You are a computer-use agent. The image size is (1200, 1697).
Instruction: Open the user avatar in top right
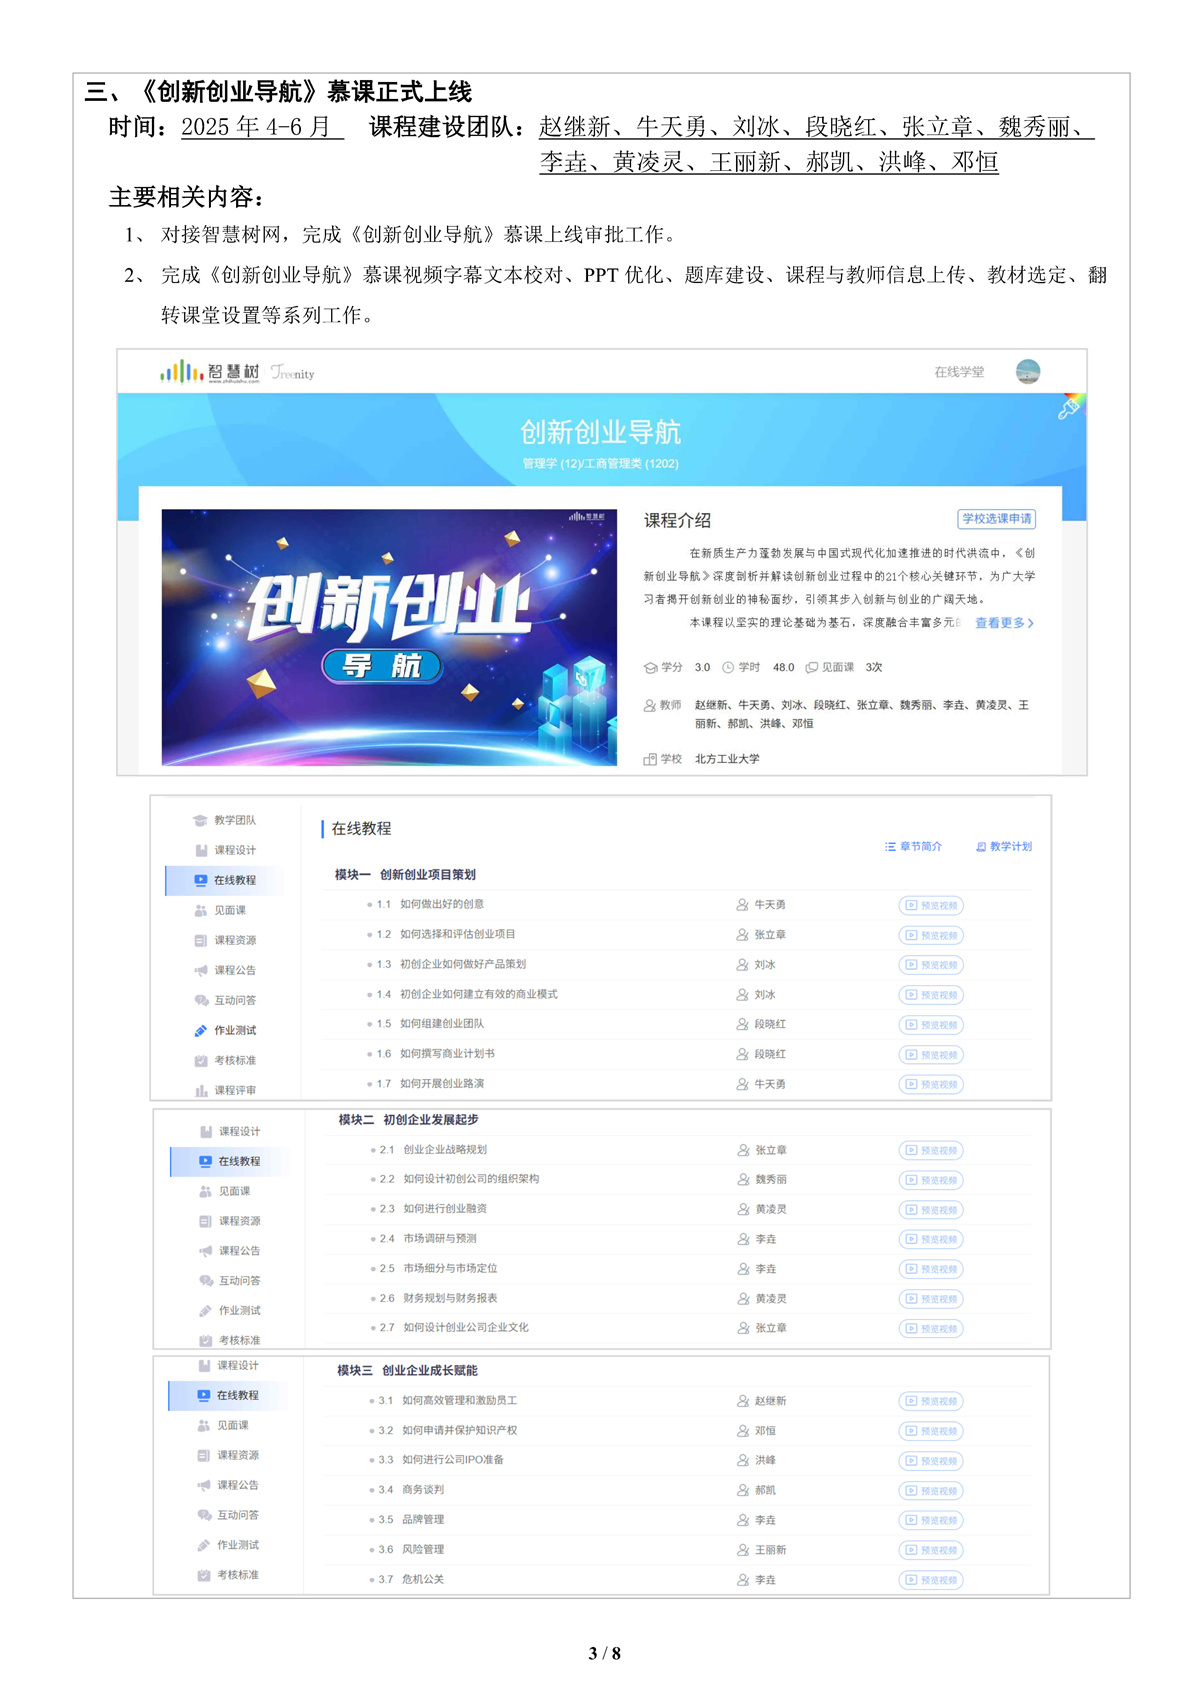pyautogui.click(x=1027, y=372)
